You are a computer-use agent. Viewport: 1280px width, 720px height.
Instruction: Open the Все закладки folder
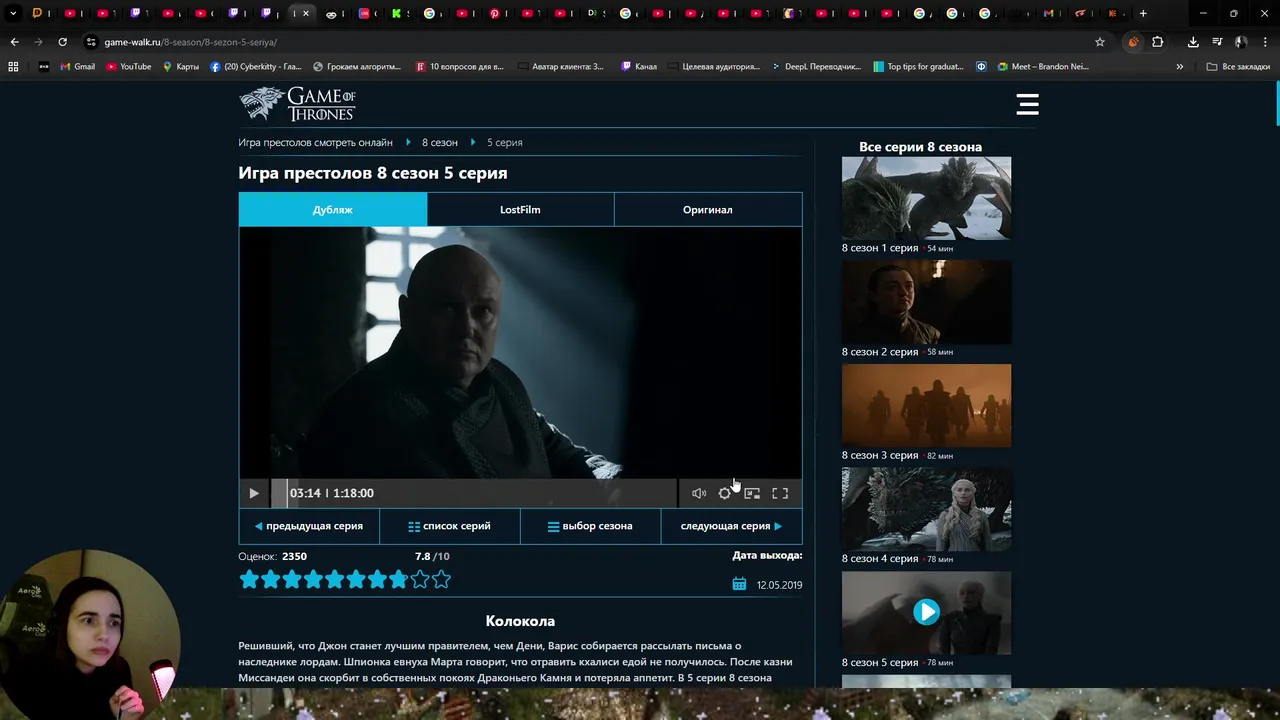tap(1238, 67)
